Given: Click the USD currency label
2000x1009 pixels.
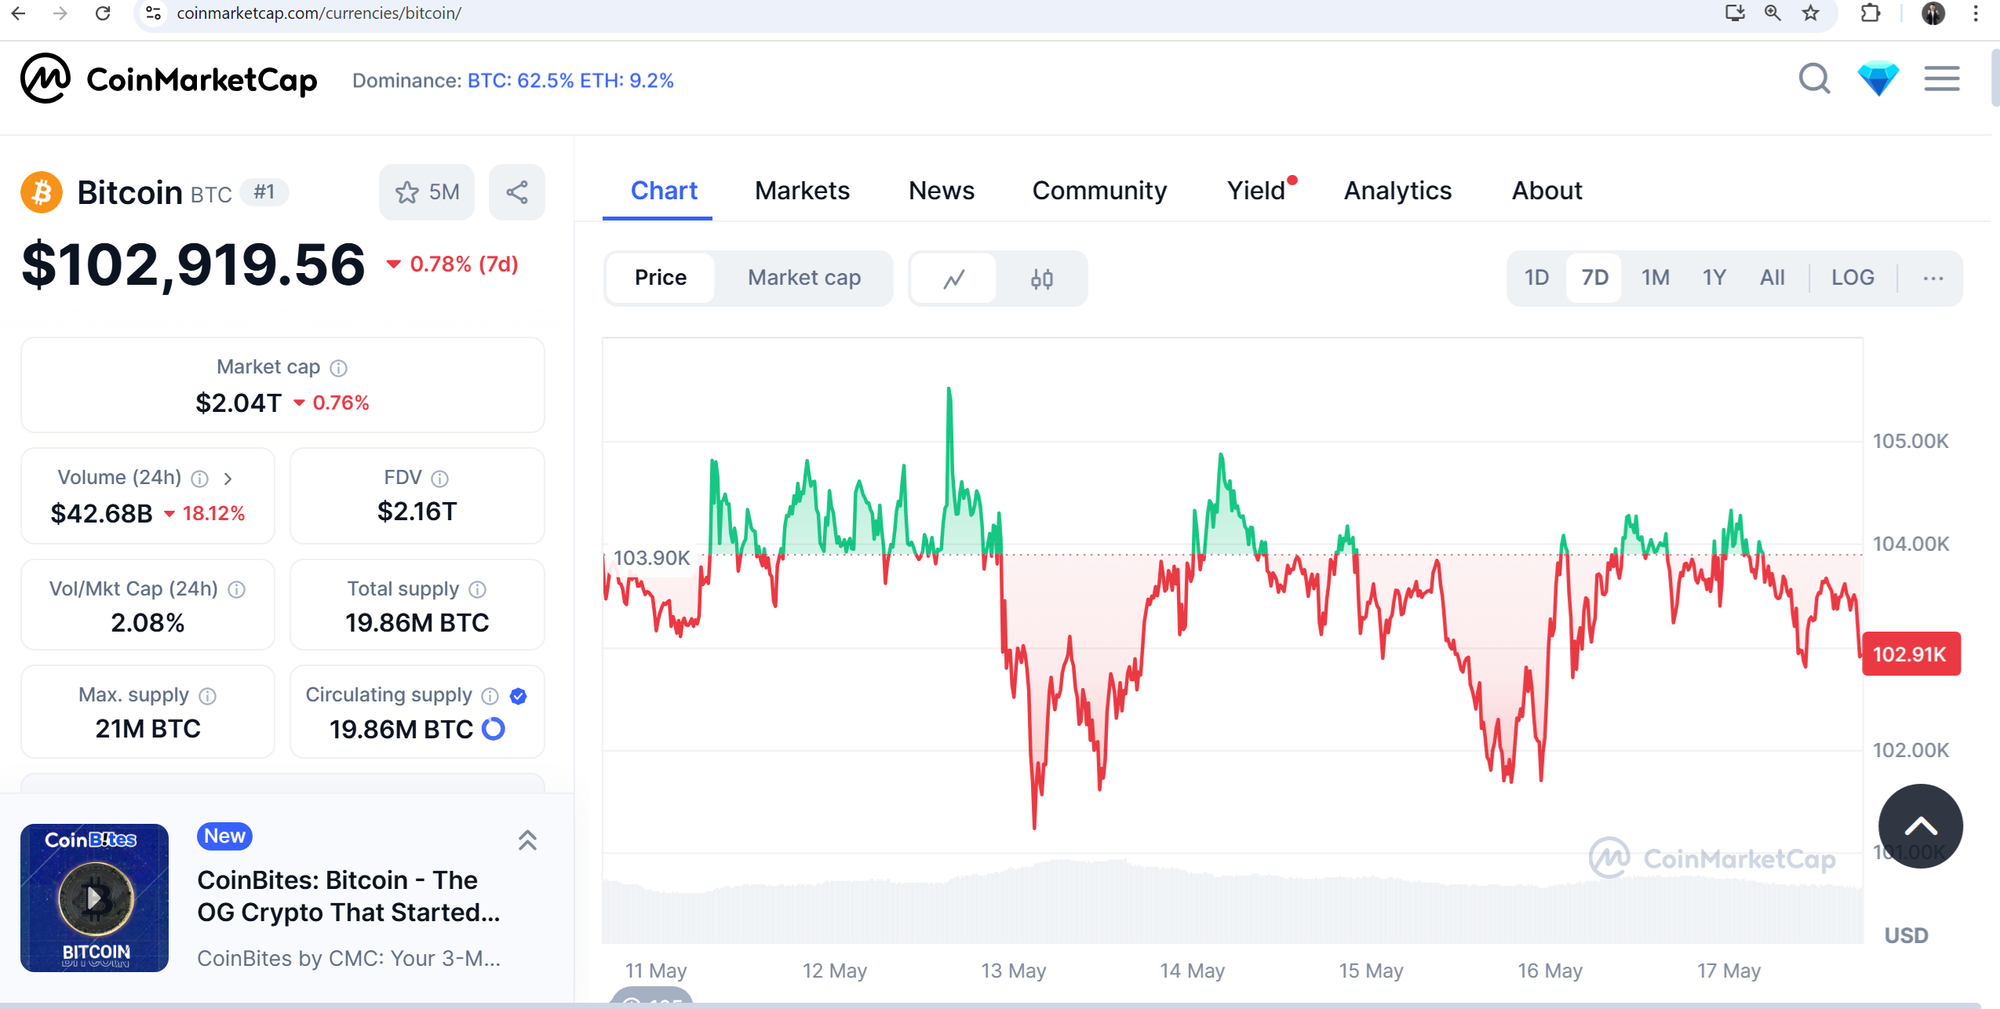Looking at the screenshot, I should [x=1906, y=936].
